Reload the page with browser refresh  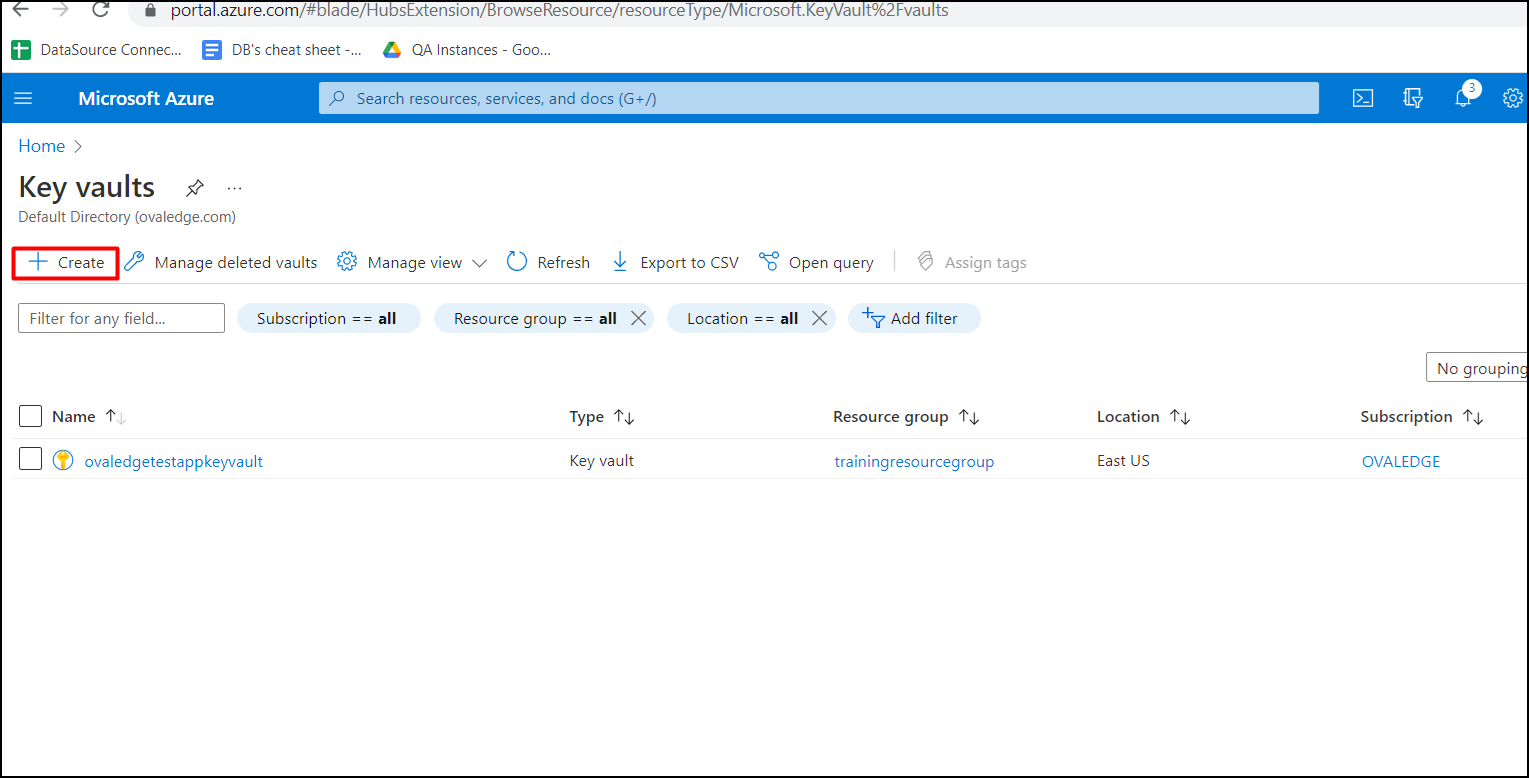(x=100, y=10)
